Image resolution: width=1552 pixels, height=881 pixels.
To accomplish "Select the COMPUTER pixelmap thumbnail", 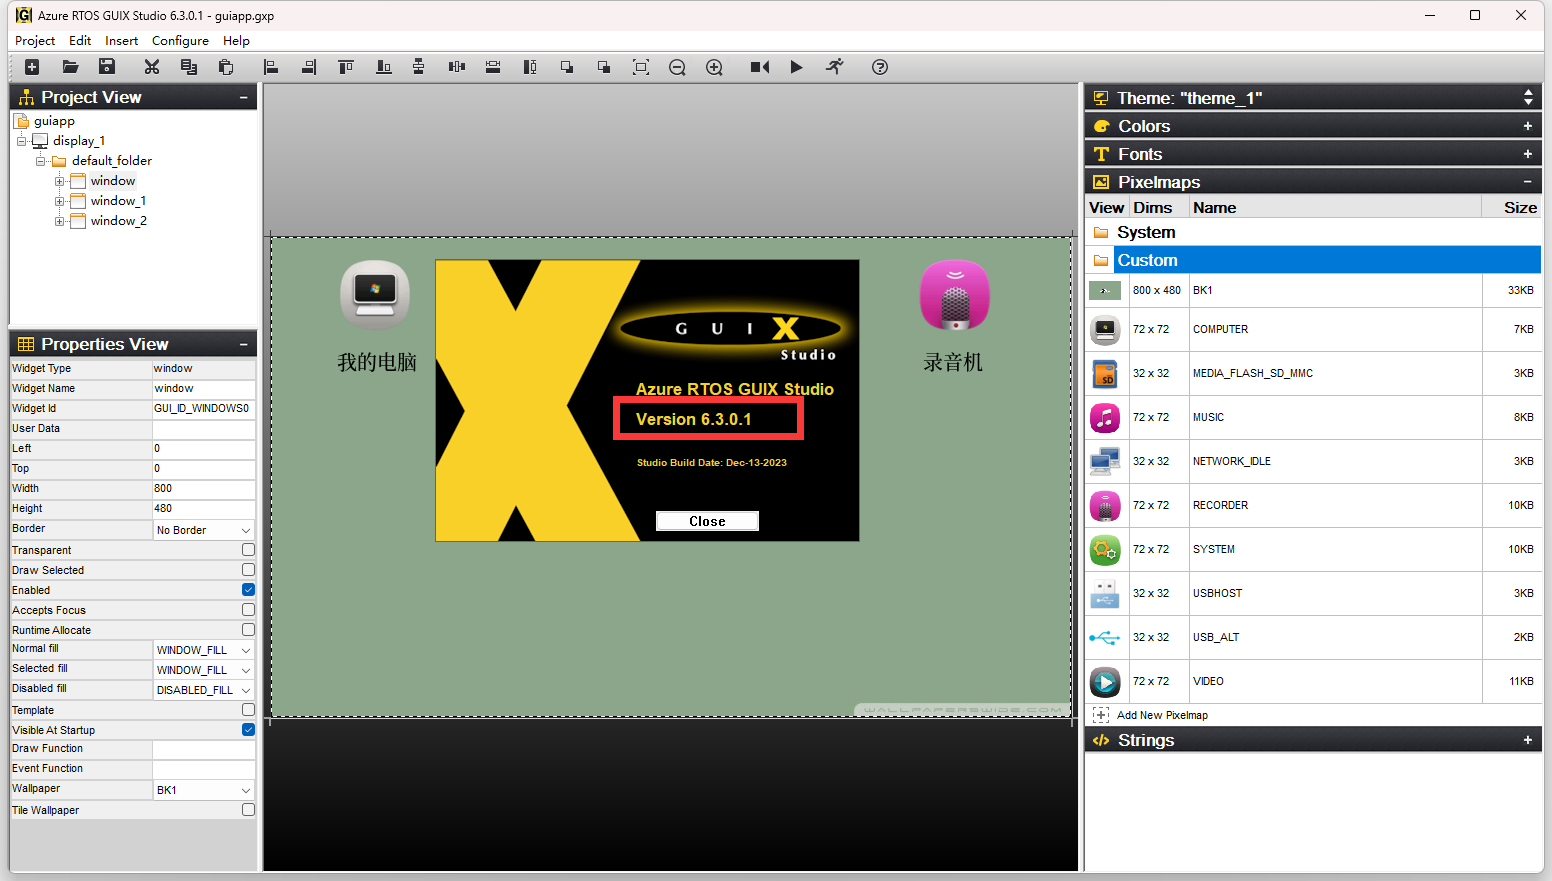I will [1105, 329].
